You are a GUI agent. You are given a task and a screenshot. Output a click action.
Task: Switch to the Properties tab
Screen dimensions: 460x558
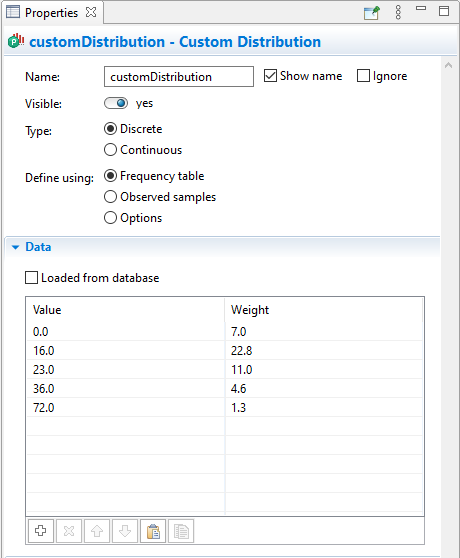[x=51, y=12]
